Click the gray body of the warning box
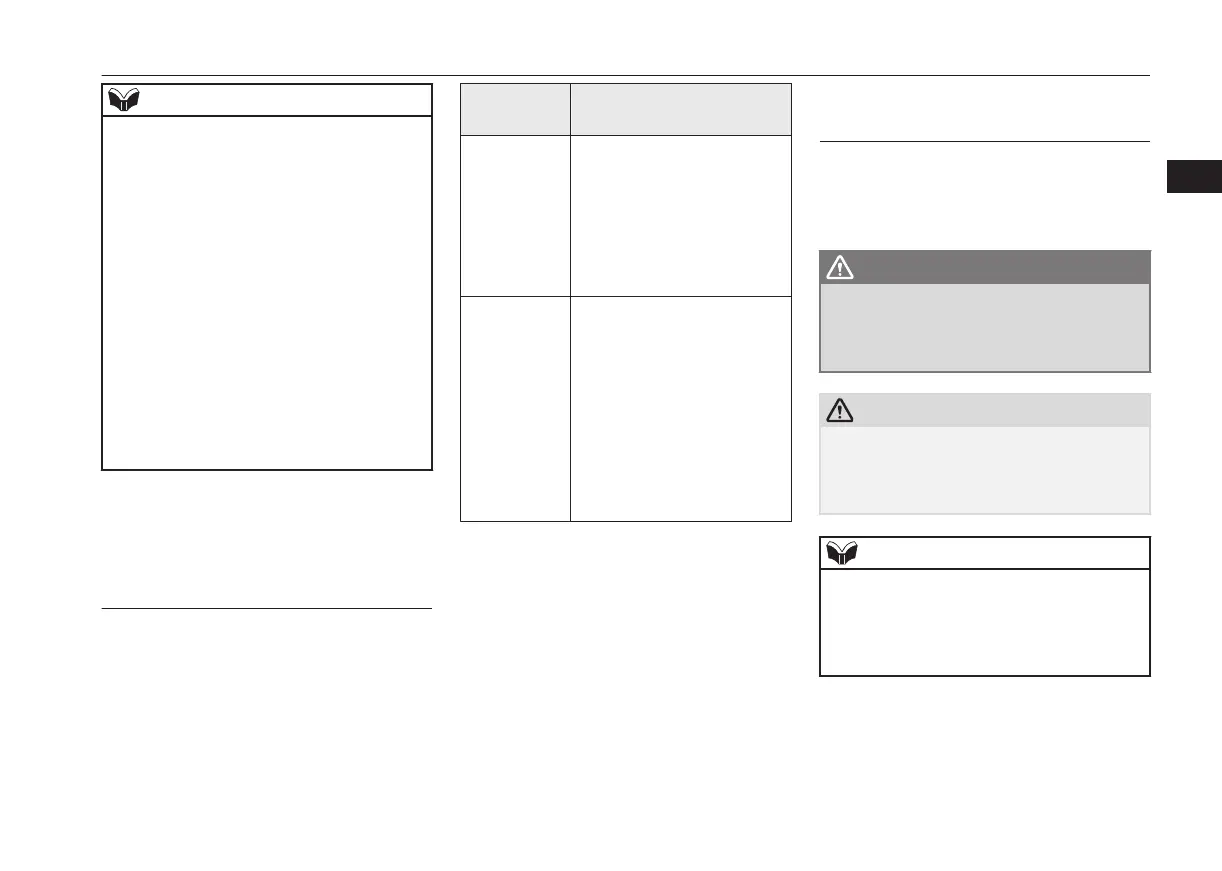1222x871 pixels. click(984, 327)
